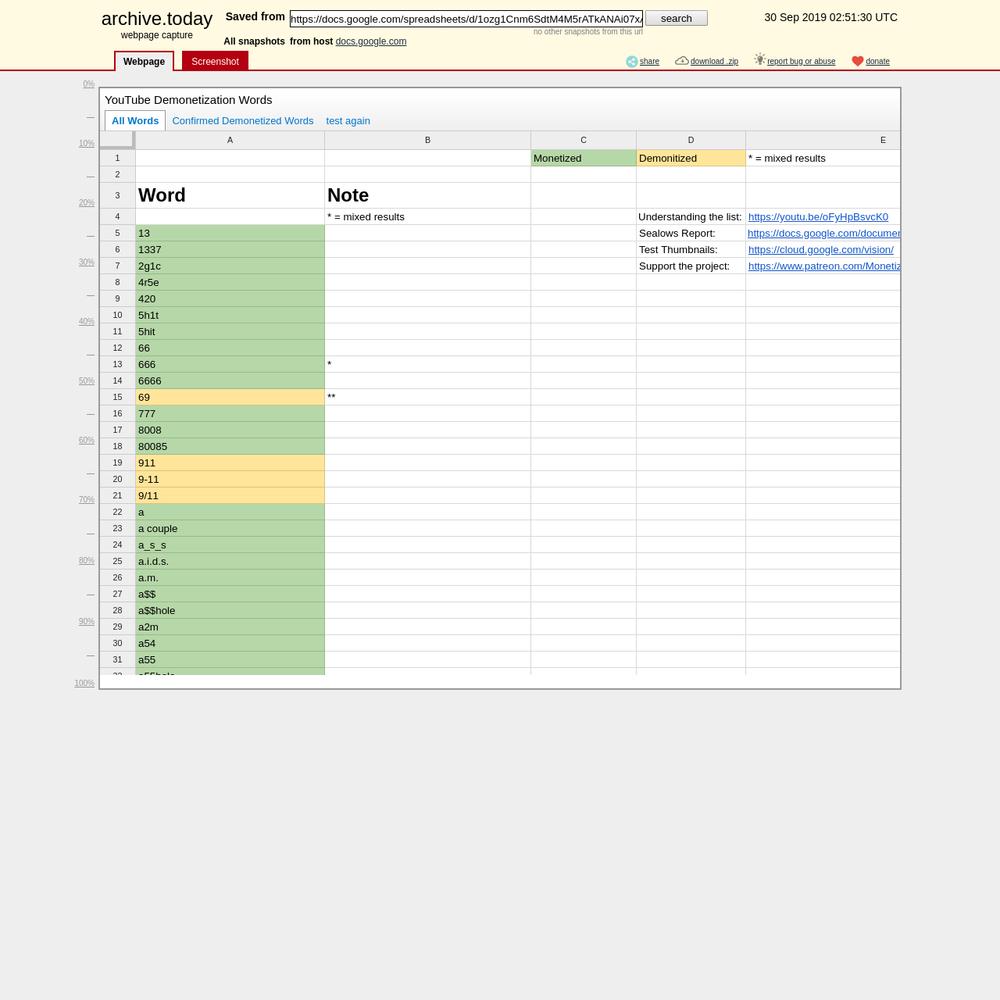Click the share link text
This screenshot has width=1000, height=1000.
[x=649, y=61]
